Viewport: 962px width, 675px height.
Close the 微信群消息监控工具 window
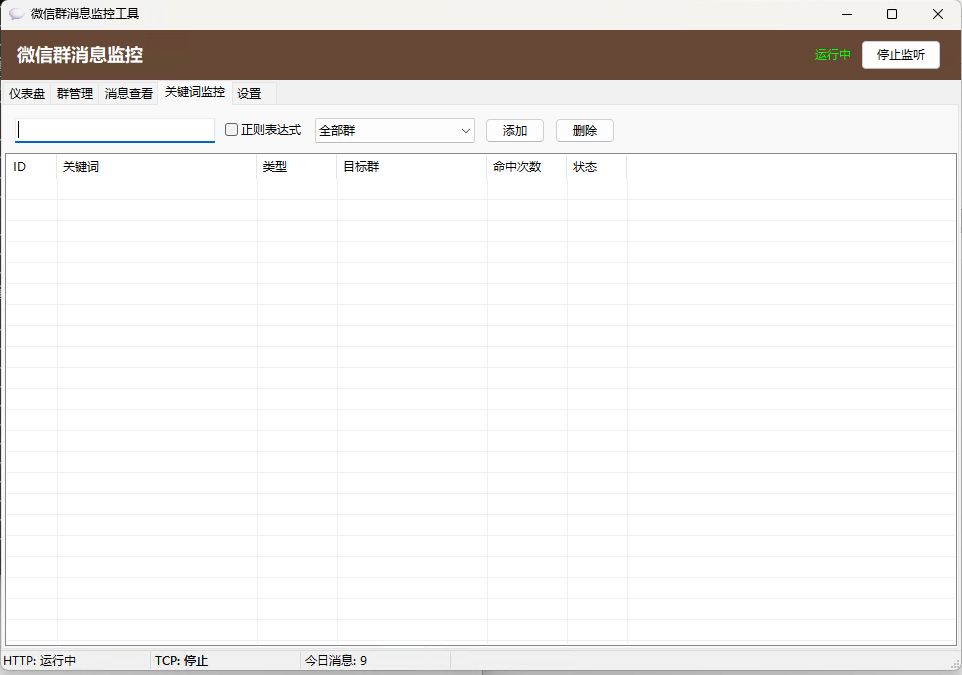click(938, 14)
